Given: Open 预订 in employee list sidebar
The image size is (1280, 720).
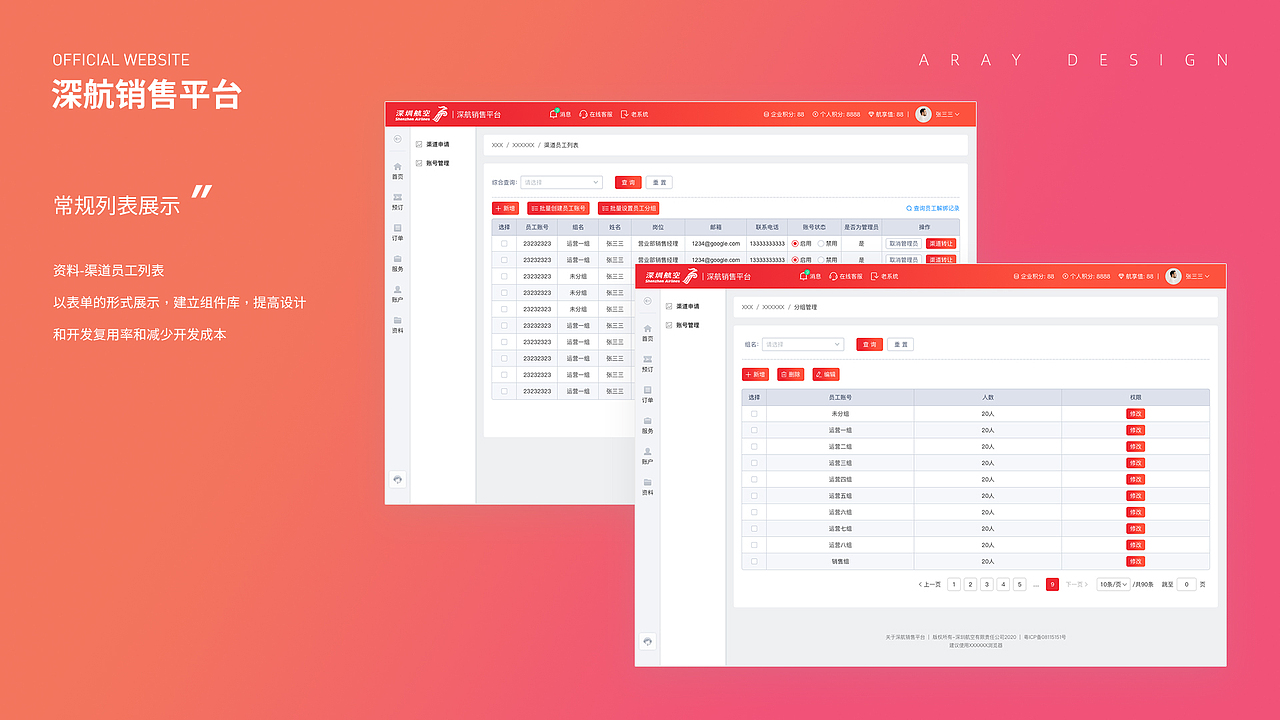Looking at the screenshot, I should (397, 202).
